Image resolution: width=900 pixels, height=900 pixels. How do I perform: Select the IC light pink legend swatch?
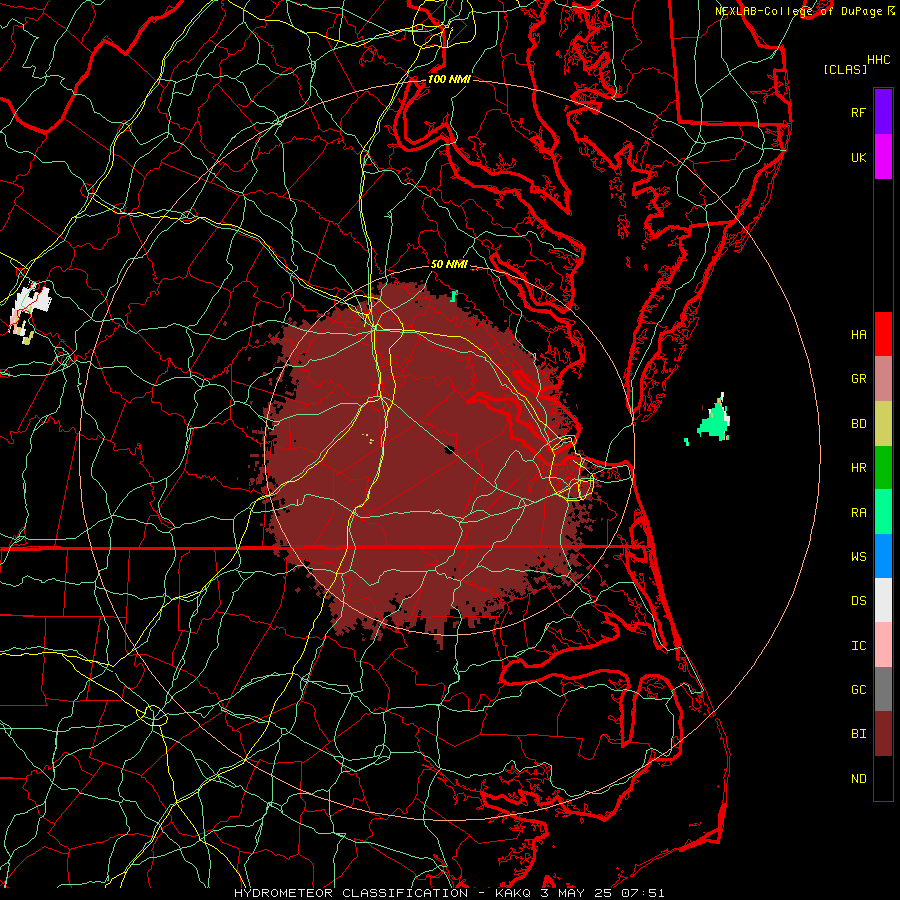(883, 645)
